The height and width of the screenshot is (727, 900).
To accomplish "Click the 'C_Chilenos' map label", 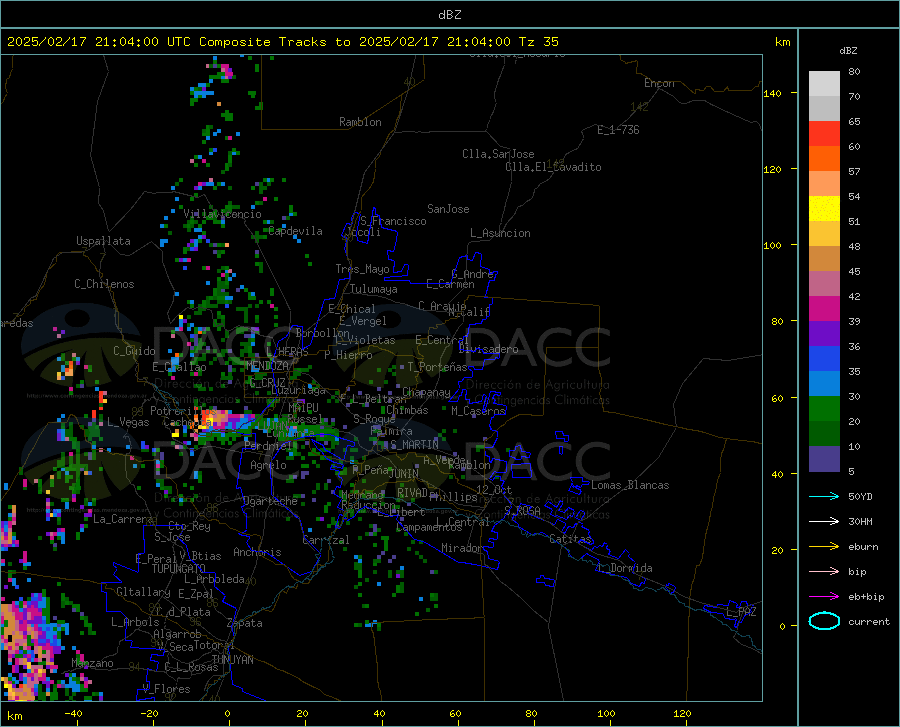I will coord(104,284).
